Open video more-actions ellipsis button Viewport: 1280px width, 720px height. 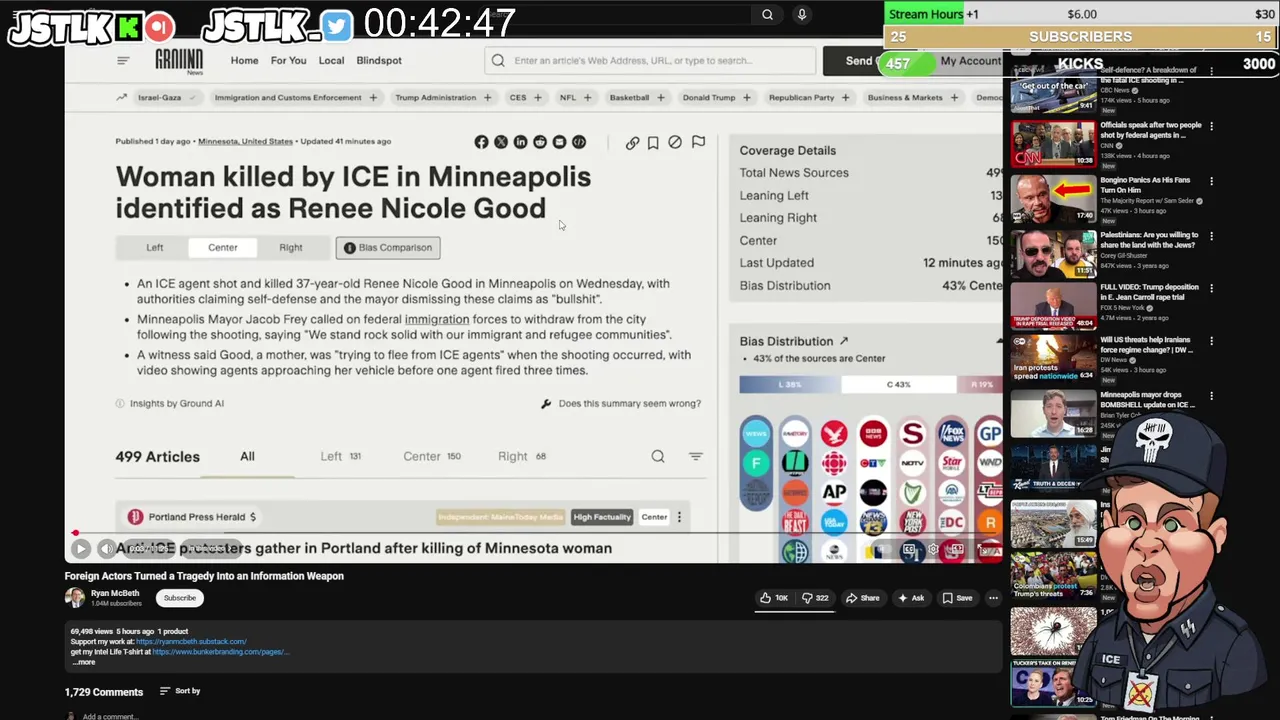click(x=993, y=598)
